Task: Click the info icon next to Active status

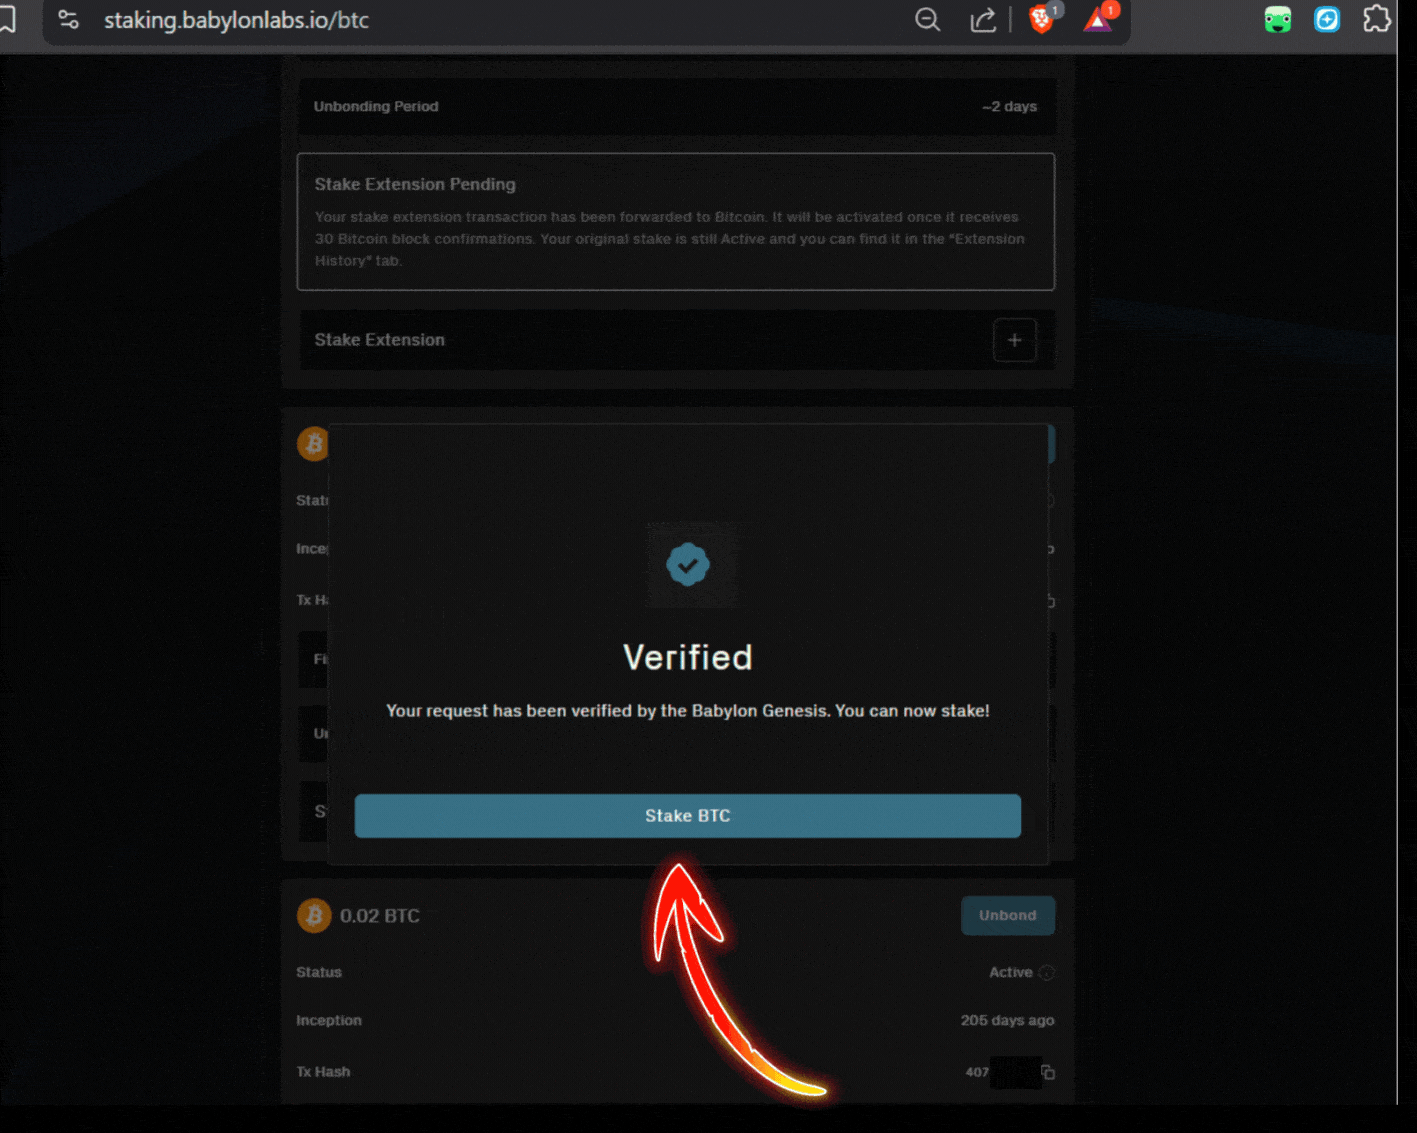Action: tap(1047, 972)
